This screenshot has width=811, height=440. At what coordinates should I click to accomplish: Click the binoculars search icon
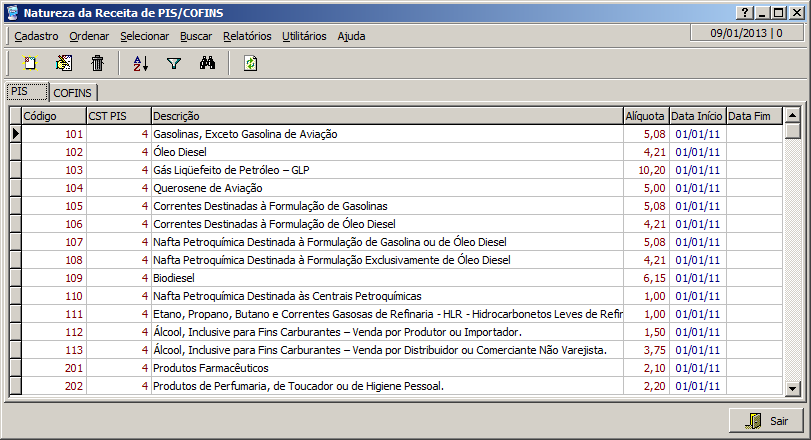click(208, 63)
